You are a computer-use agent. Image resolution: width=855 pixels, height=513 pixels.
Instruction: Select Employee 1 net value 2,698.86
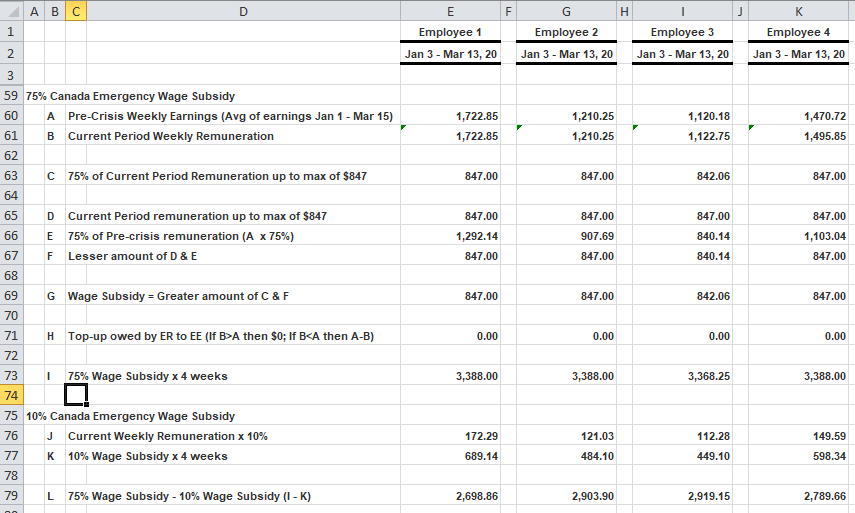point(450,496)
